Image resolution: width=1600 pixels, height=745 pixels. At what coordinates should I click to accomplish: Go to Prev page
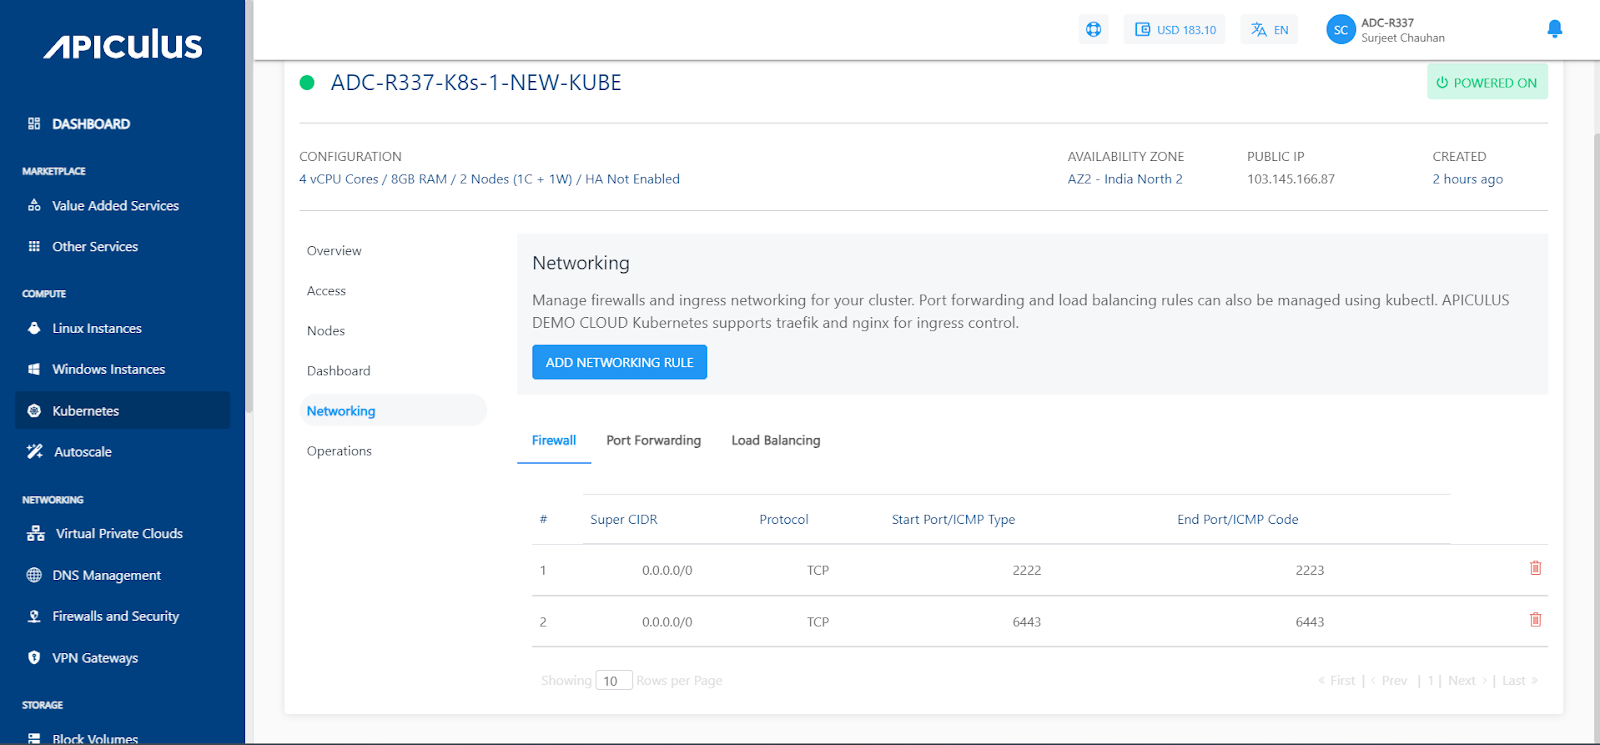click(x=1389, y=681)
